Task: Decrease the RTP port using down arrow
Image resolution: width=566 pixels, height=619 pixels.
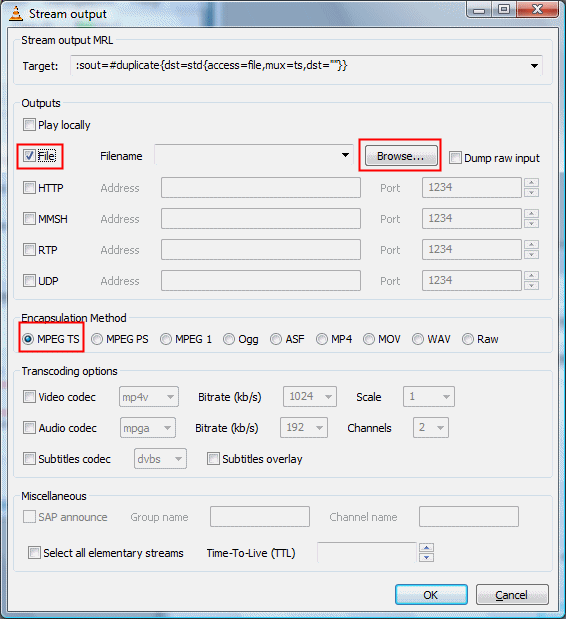Action: (532, 255)
